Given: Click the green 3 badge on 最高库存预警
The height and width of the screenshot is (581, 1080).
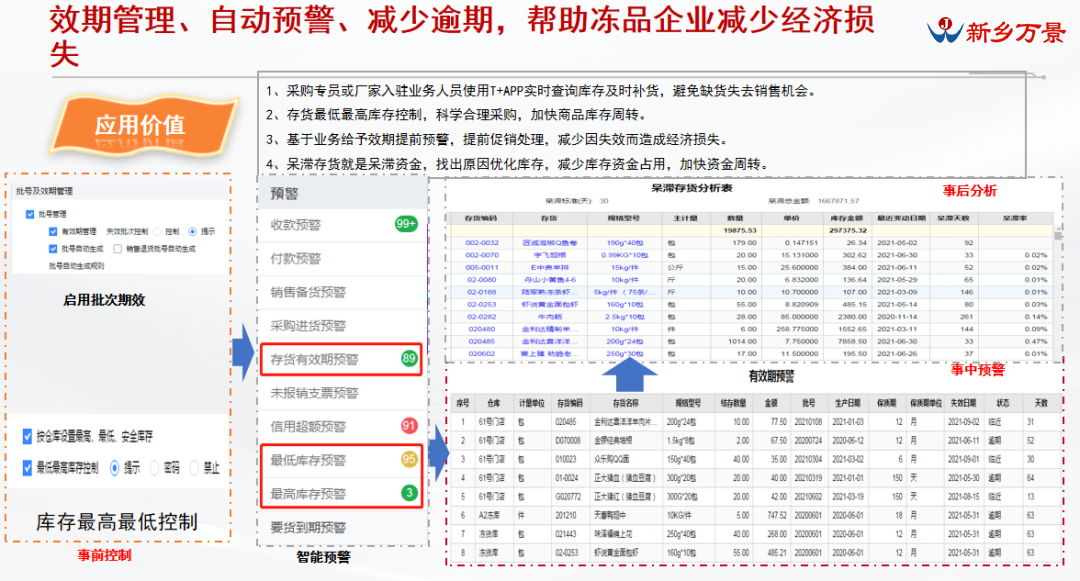Looking at the screenshot, I should (x=408, y=493).
